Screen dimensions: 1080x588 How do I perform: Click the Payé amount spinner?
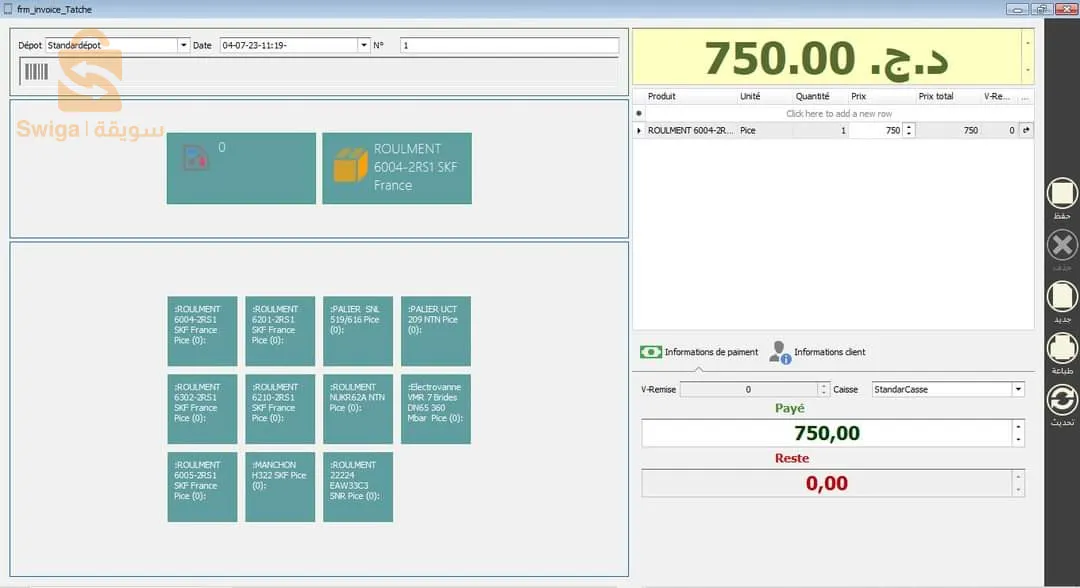click(1018, 433)
